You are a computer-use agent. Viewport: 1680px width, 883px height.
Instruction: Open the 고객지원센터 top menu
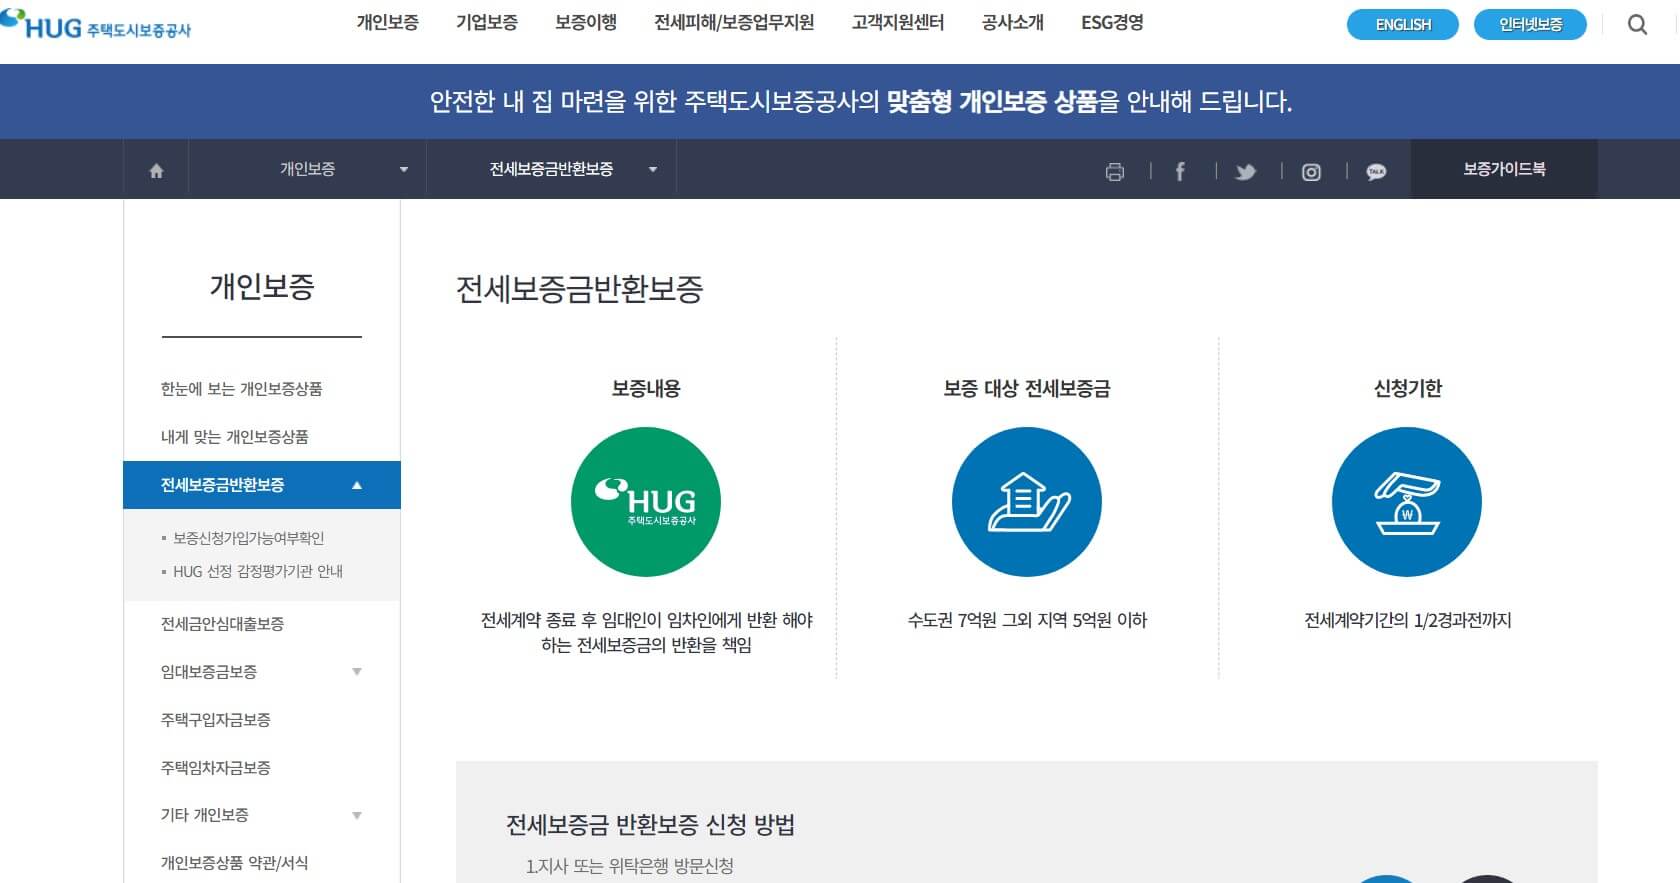(x=898, y=22)
